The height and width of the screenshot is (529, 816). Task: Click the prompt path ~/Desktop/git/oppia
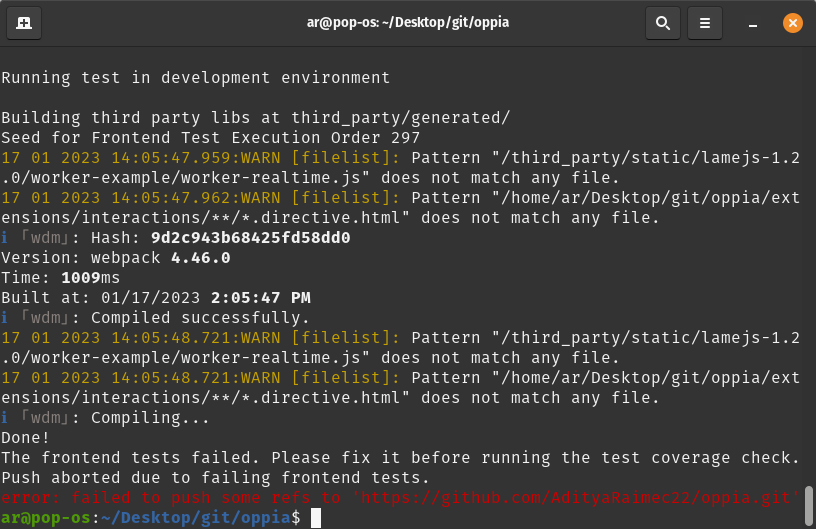[x=196, y=518]
